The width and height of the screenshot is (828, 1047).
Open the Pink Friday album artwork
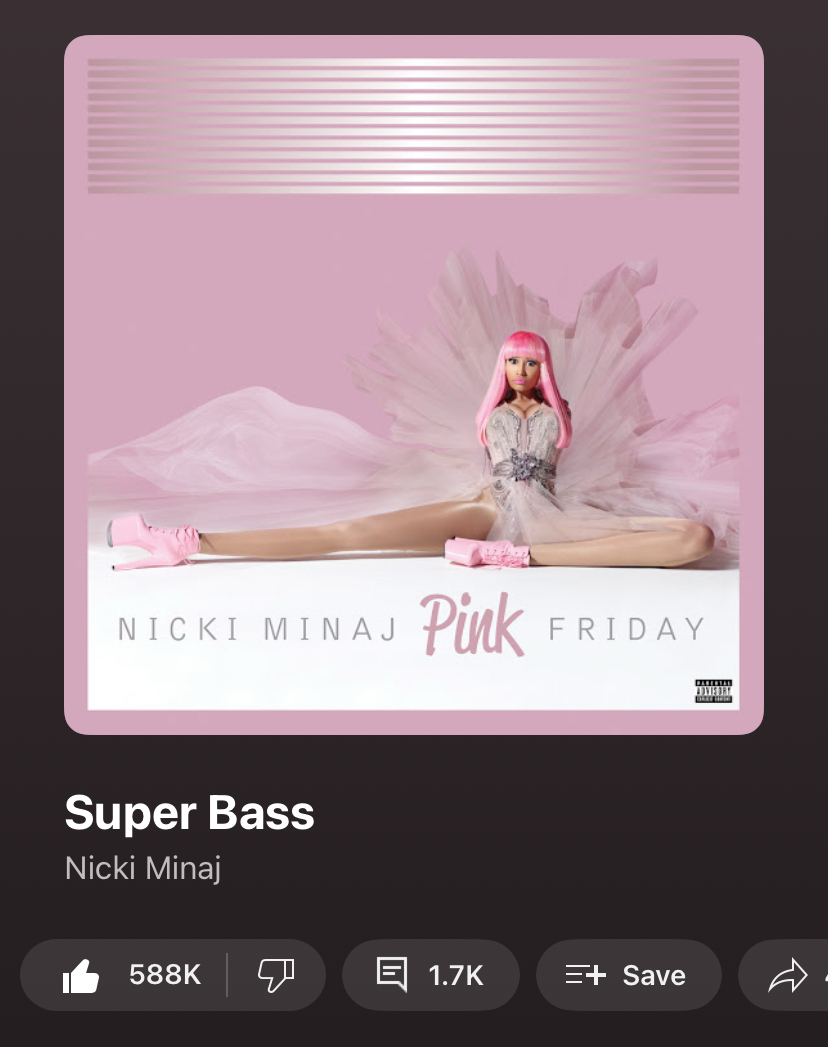[x=414, y=385]
